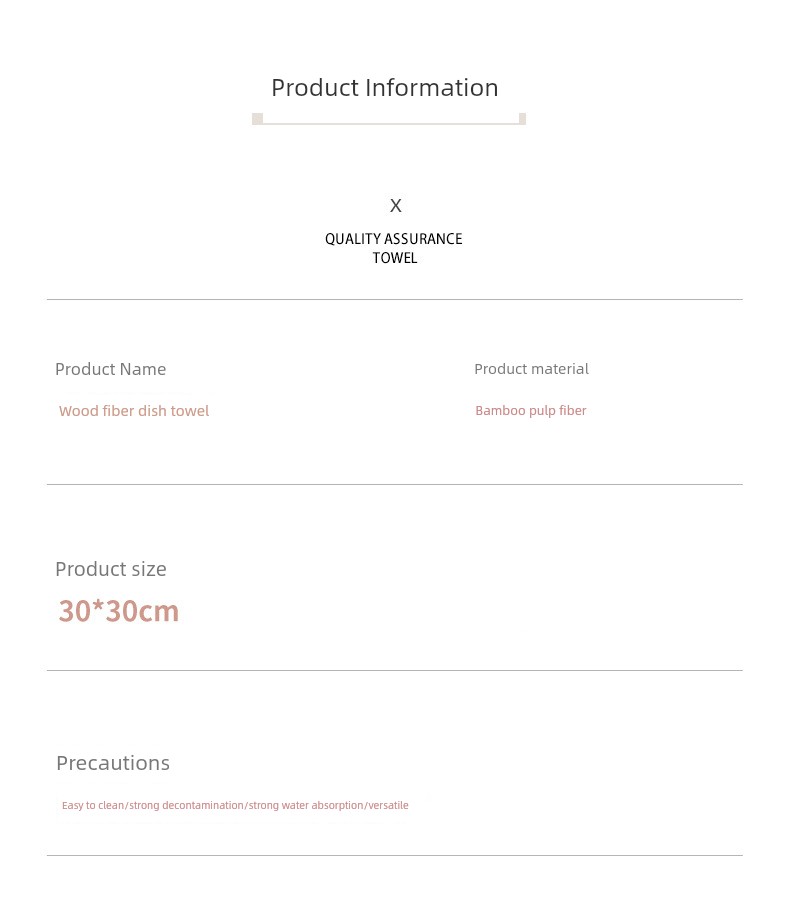The width and height of the screenshot is (790, 903).
Task: Click the X symbol above Quality Assurance
Action: [396, 206]
